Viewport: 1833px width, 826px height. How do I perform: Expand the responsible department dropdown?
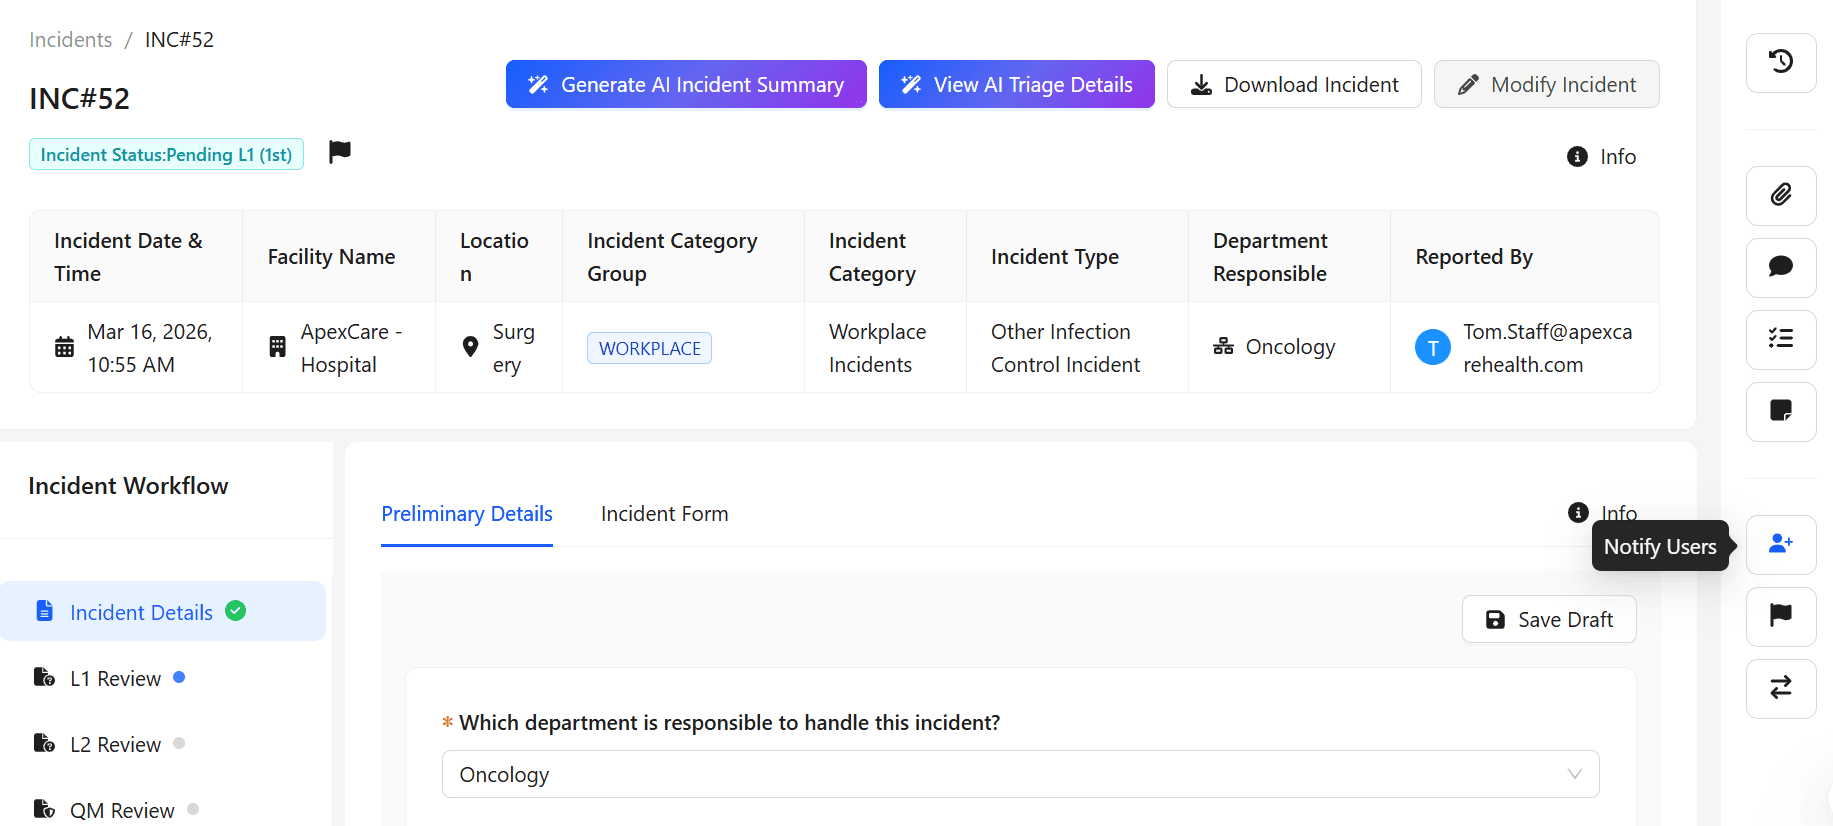click(x=1020, y=774)
